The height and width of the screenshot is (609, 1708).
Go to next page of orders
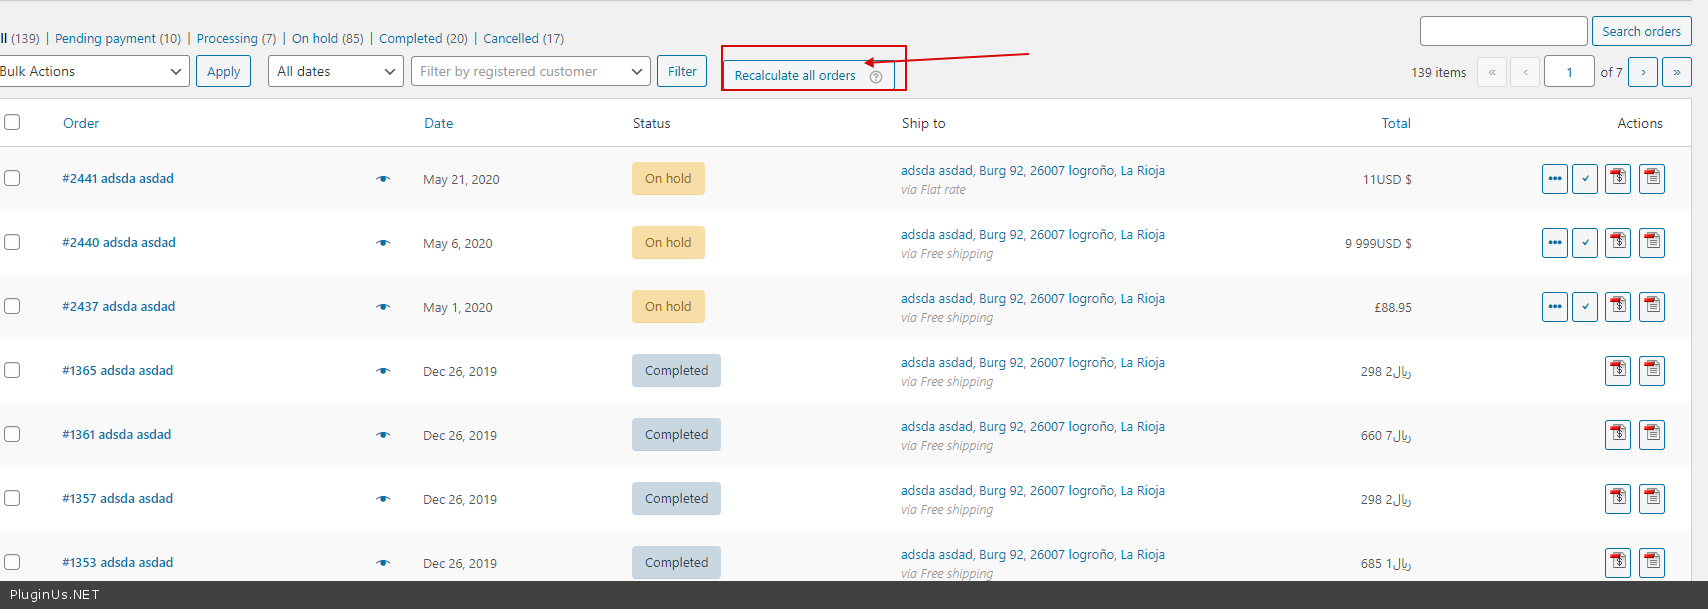point(1643,72)
